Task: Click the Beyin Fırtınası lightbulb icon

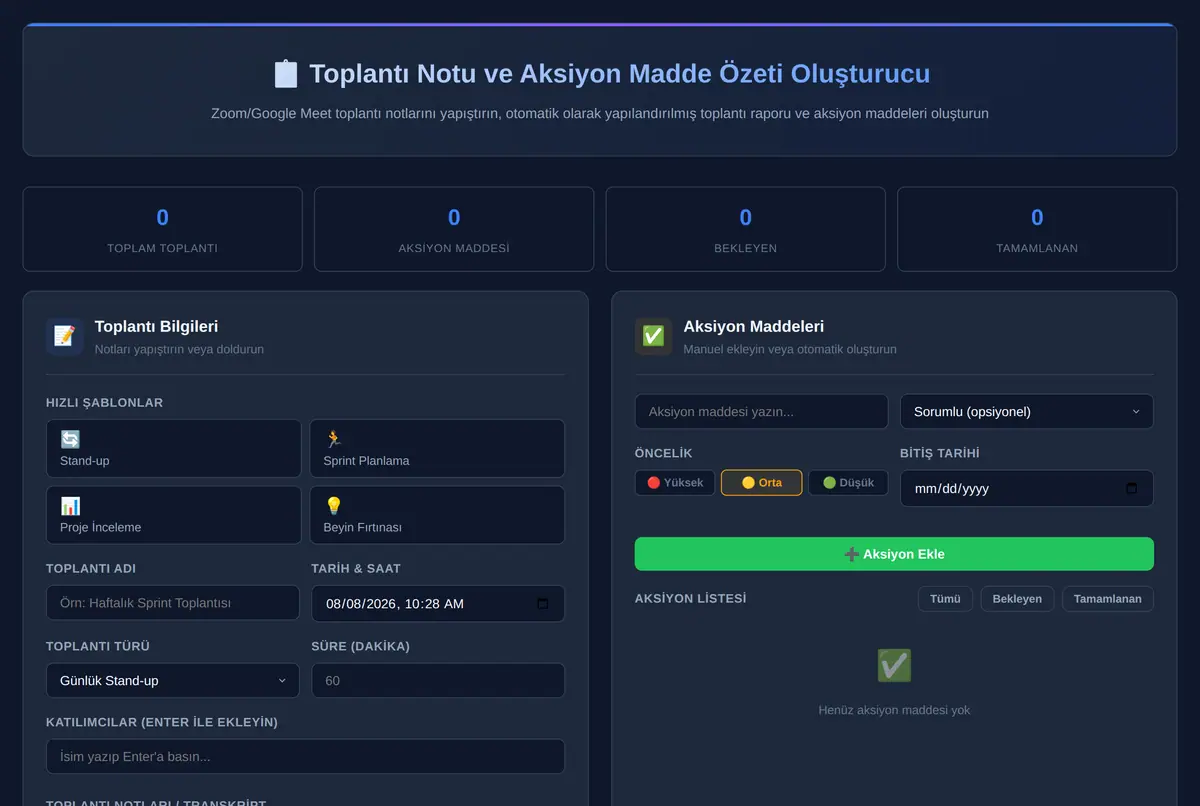Action: (333, 505)
